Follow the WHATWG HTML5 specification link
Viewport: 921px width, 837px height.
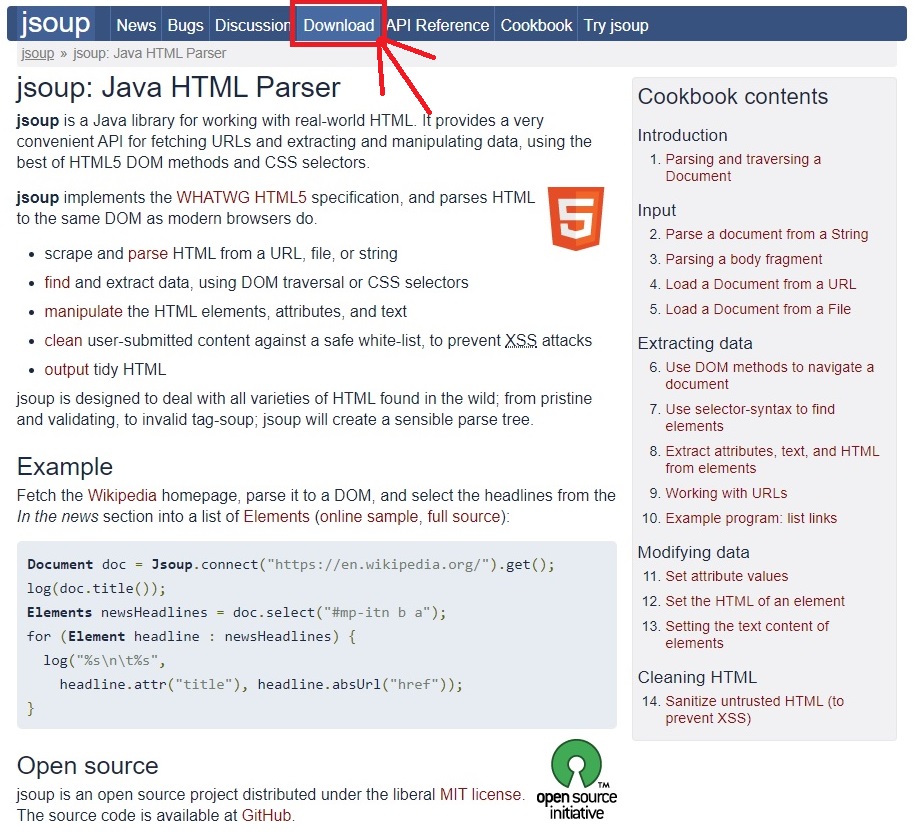point(241,197)
